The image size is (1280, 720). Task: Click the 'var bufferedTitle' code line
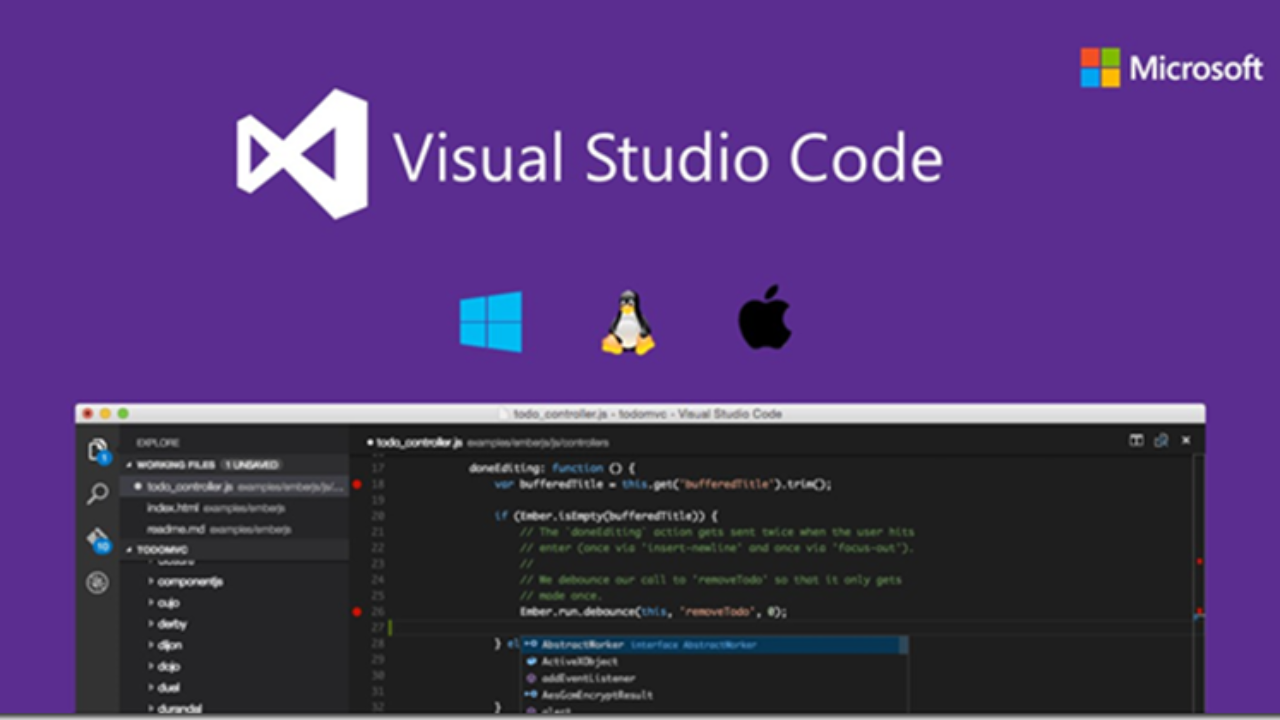(663, 484)
